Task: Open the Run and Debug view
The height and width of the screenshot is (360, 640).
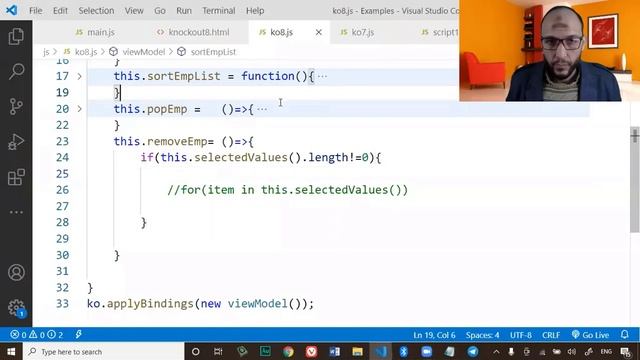Action: point(16,142)
